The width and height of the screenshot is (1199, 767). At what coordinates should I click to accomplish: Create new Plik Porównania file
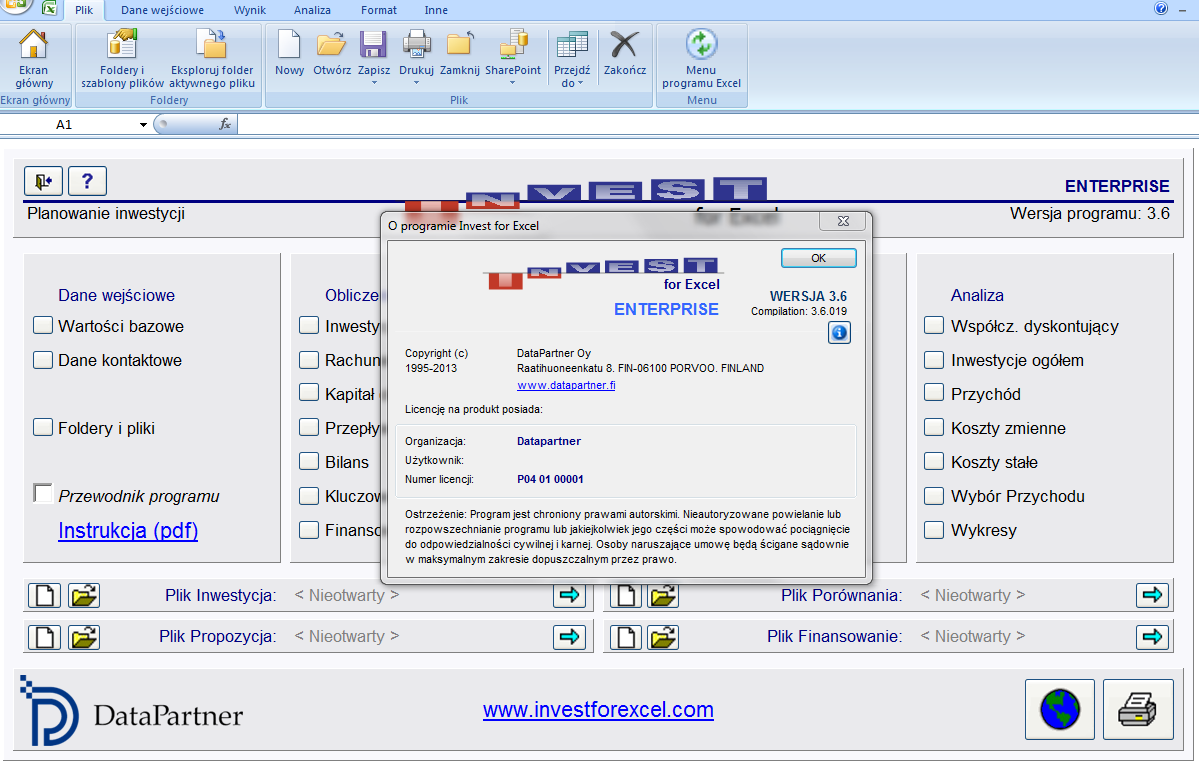[x=625, y=595]
